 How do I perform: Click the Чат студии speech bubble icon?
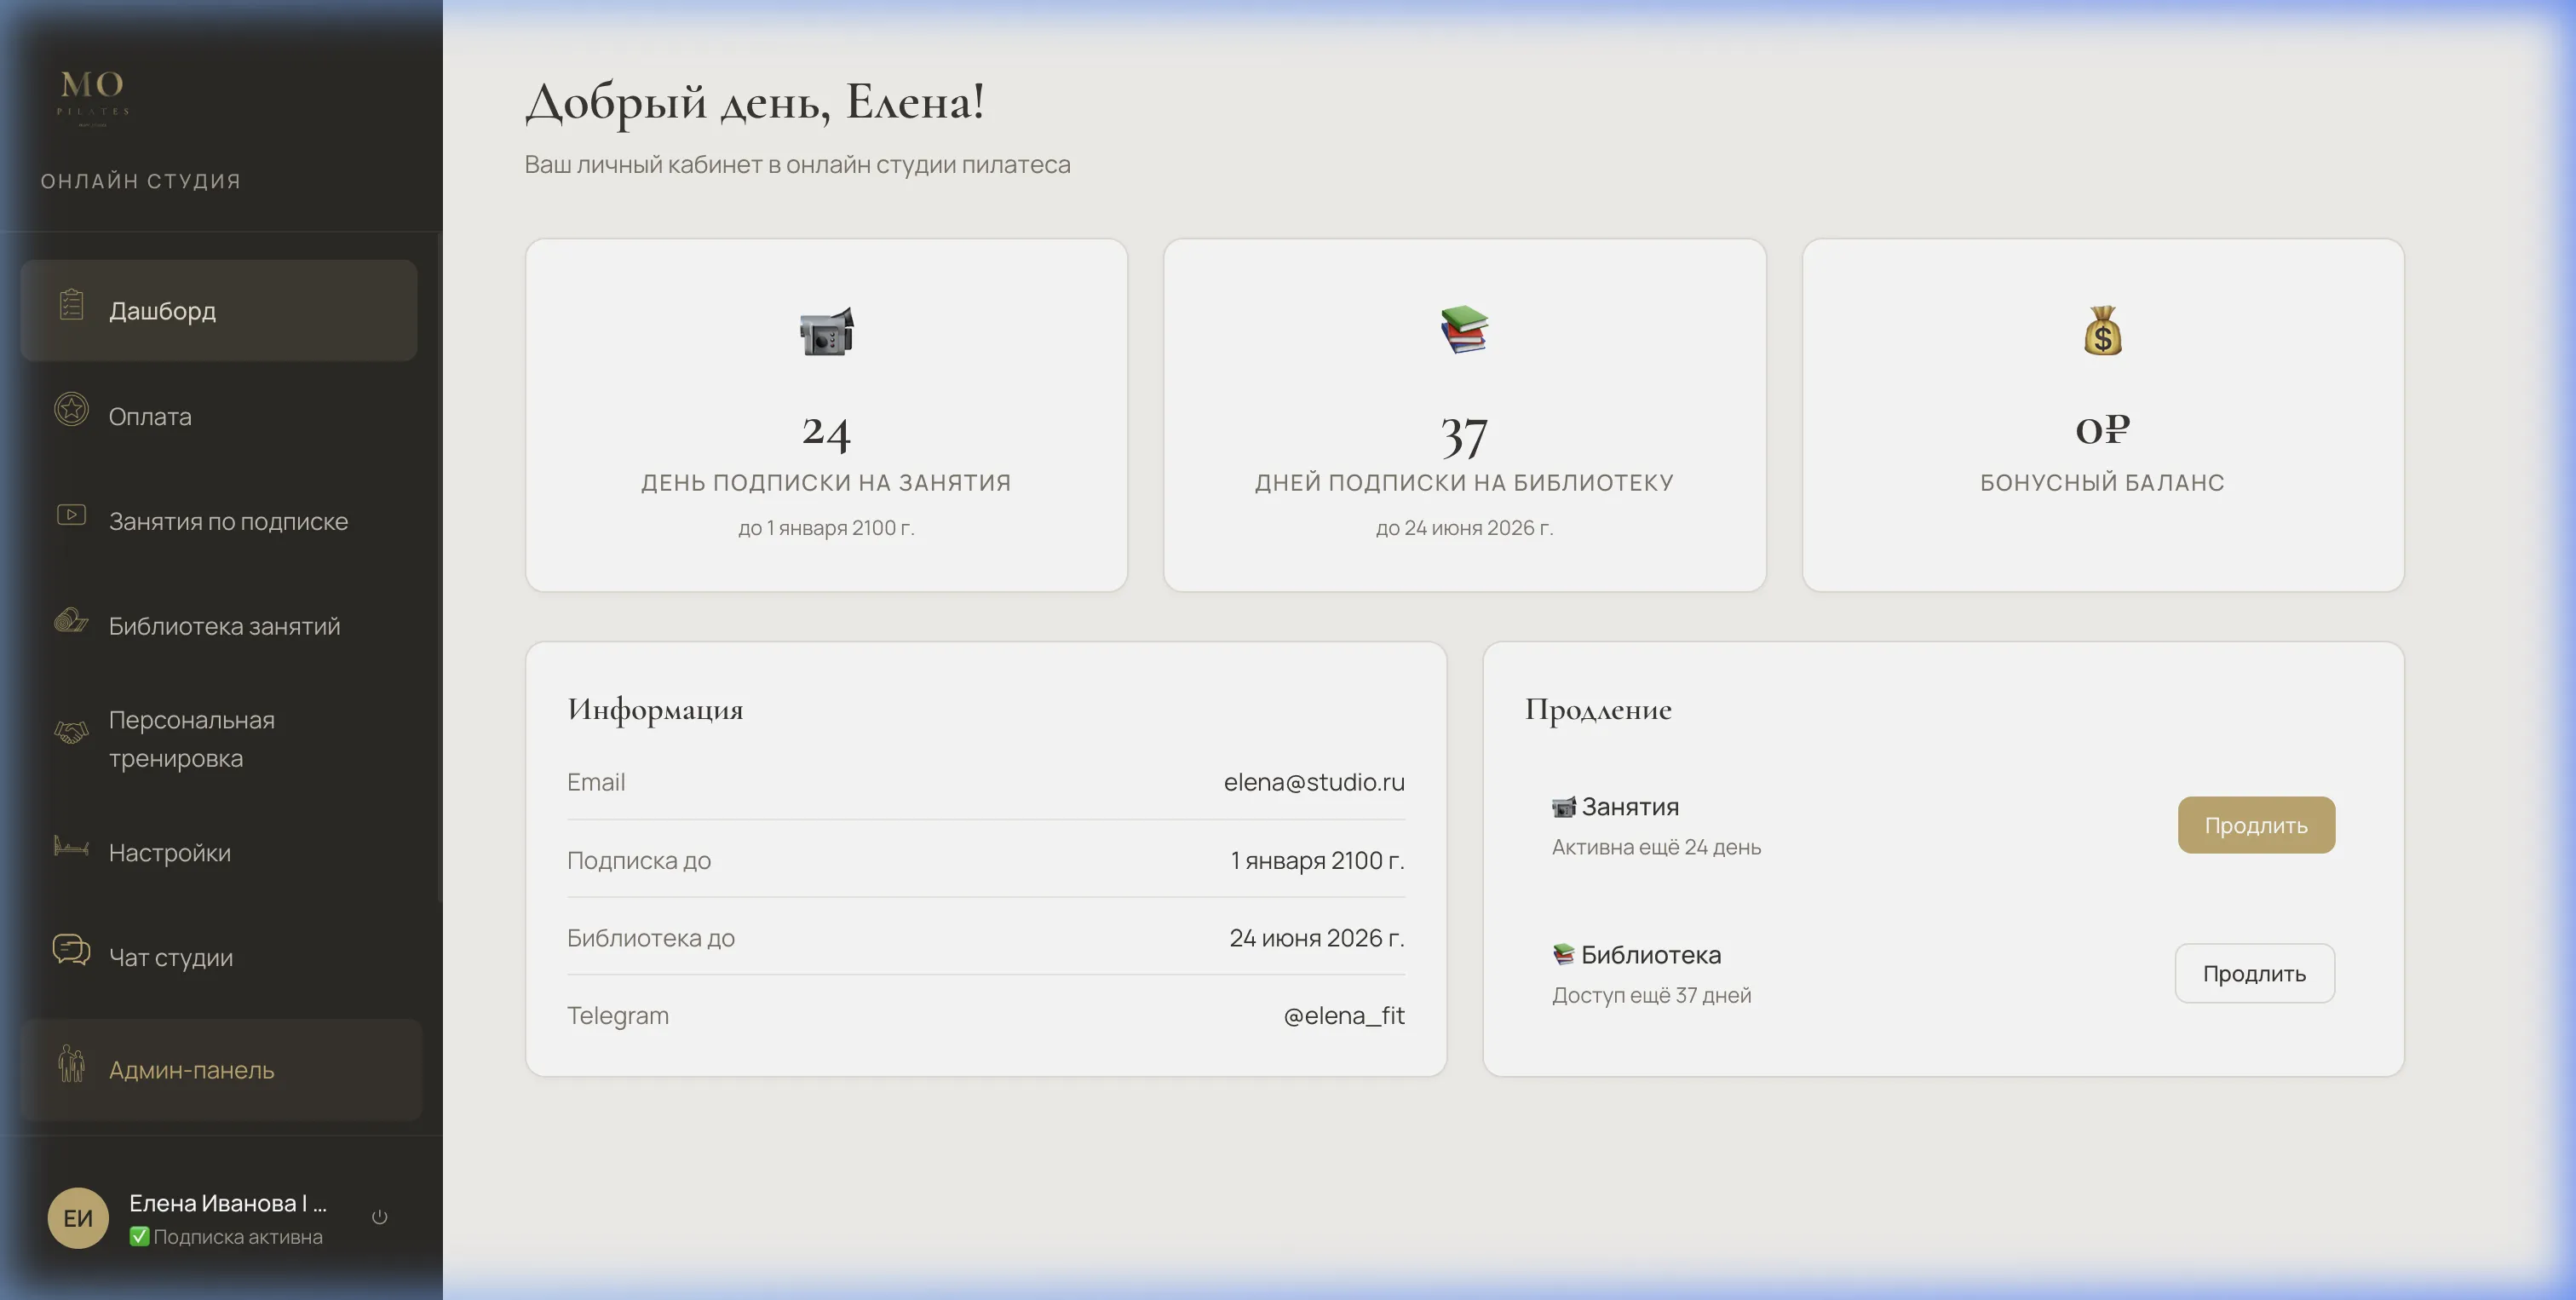(x=71, y=949)
